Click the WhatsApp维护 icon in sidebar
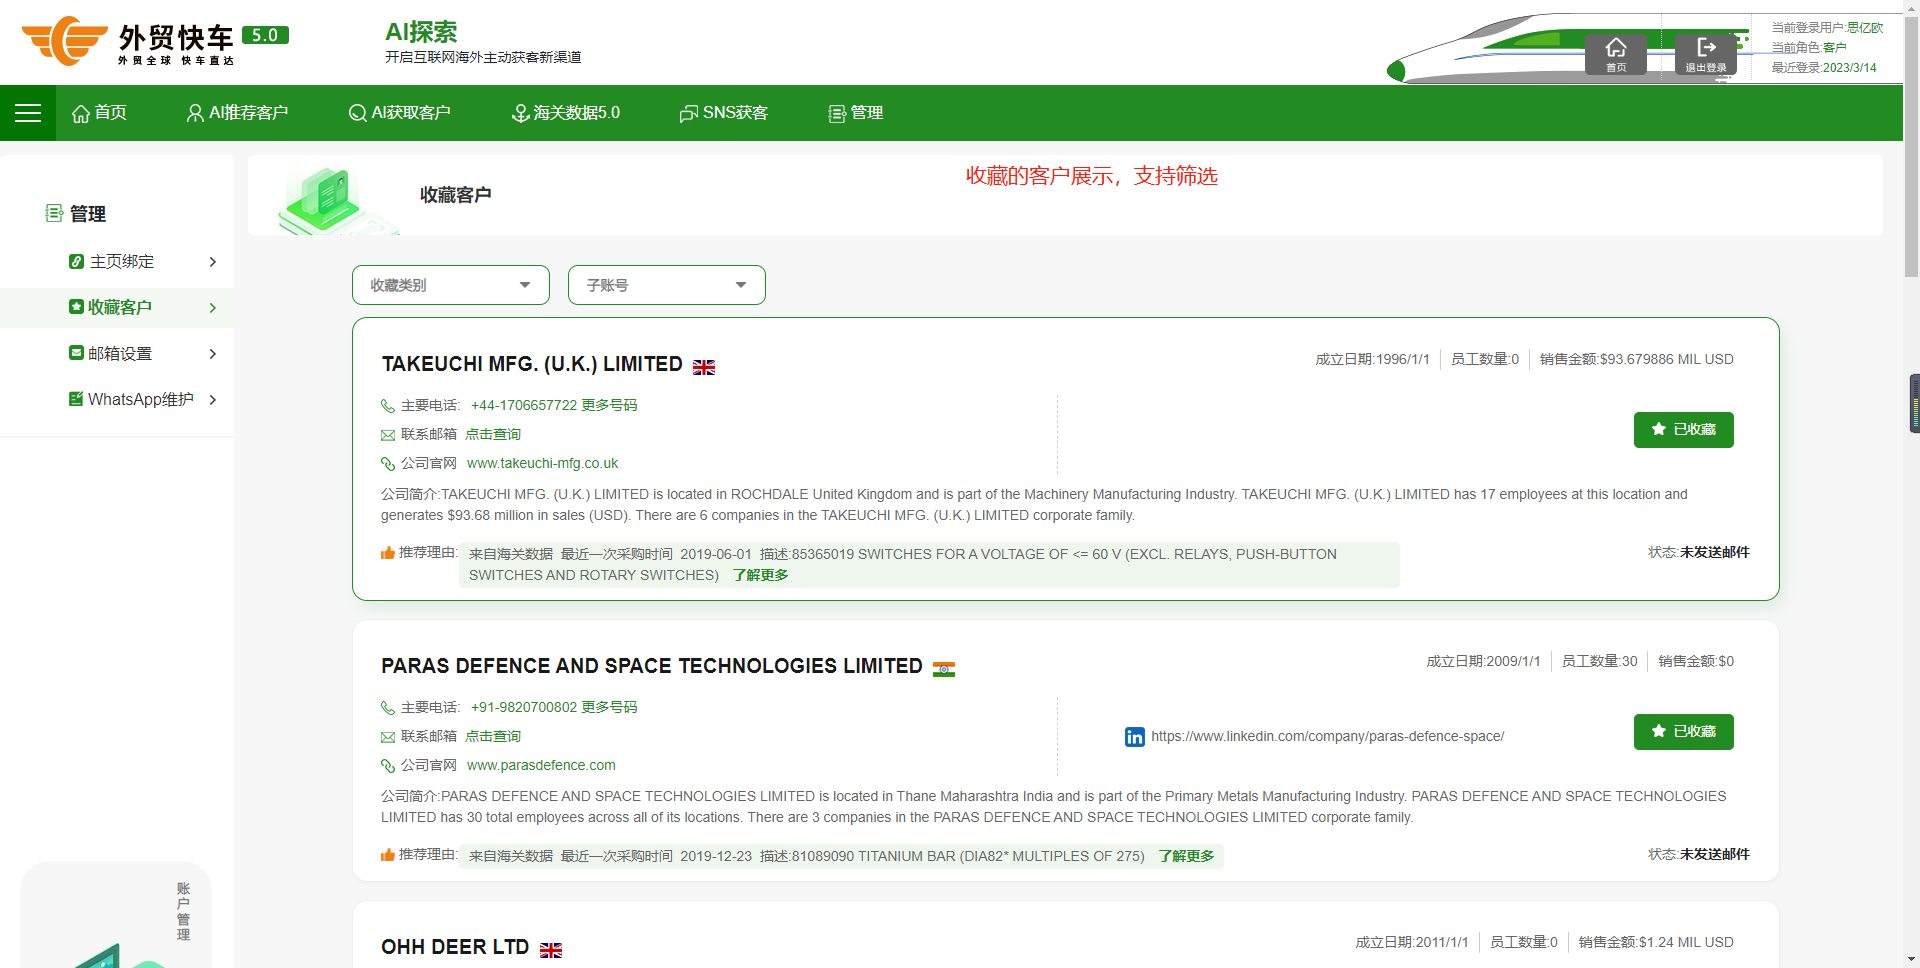This screenshot has height=968, width=1920. tap(76, 399)
